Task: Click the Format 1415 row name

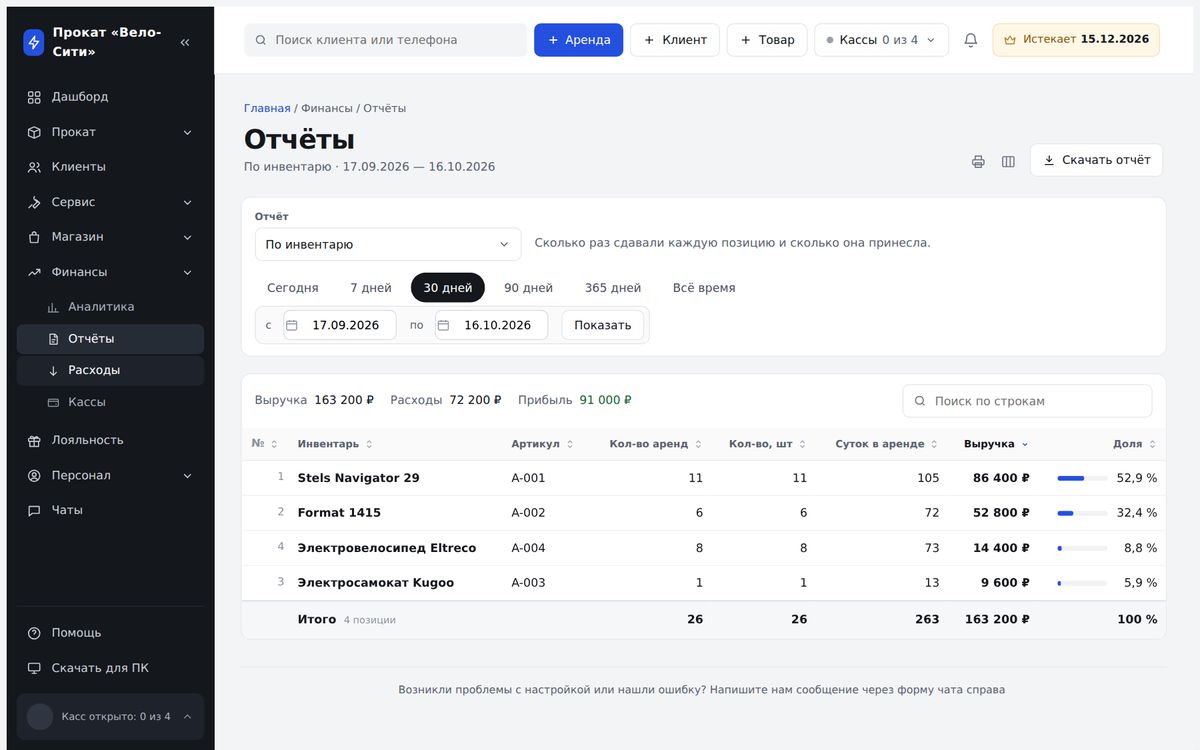Action: 339,513
